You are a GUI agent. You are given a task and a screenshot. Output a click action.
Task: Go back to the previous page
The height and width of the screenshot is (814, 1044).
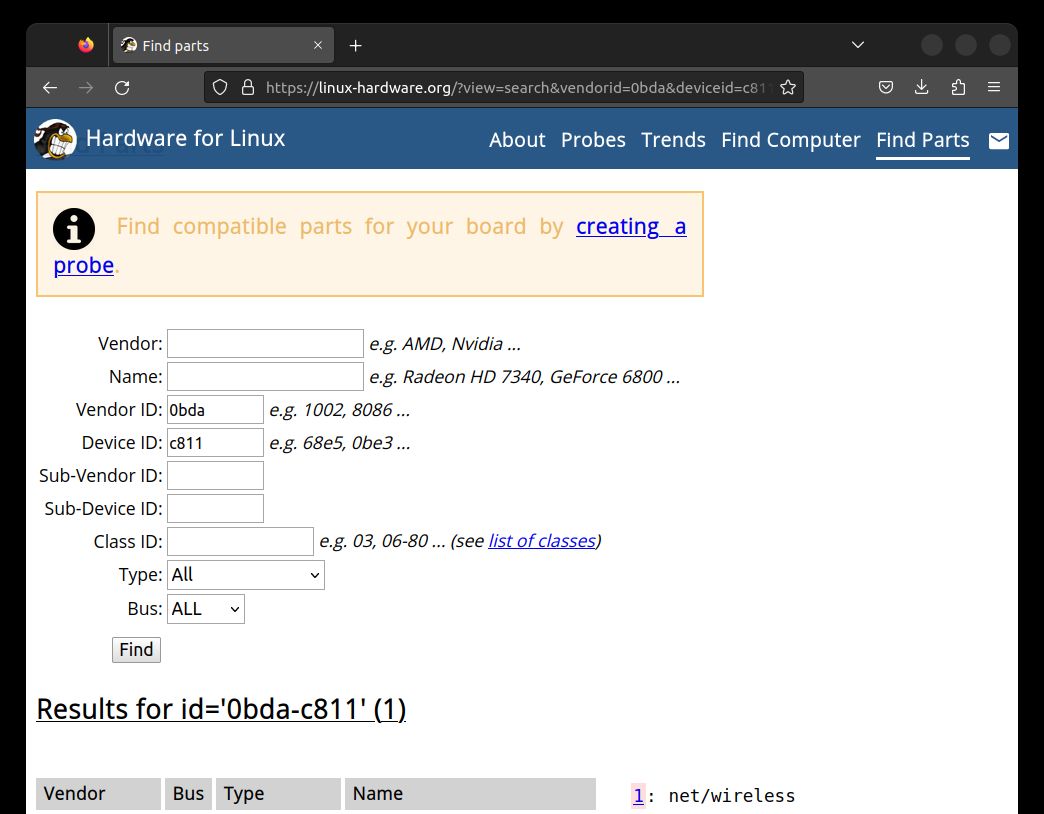50,88
